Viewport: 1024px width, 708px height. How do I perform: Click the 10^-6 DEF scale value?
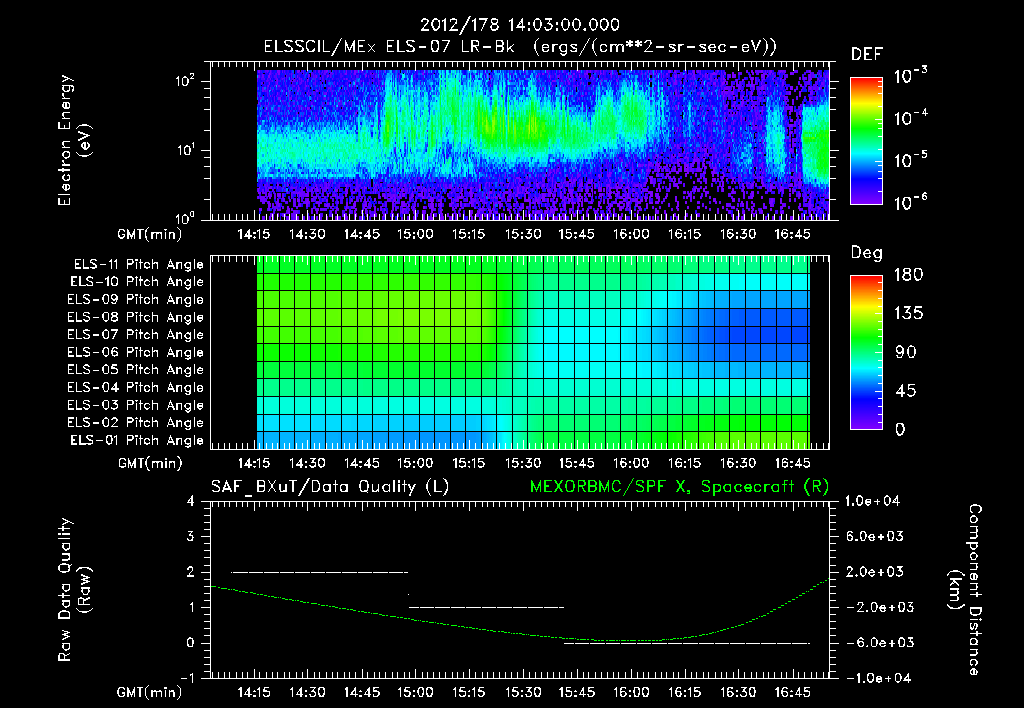pos(910,202)
